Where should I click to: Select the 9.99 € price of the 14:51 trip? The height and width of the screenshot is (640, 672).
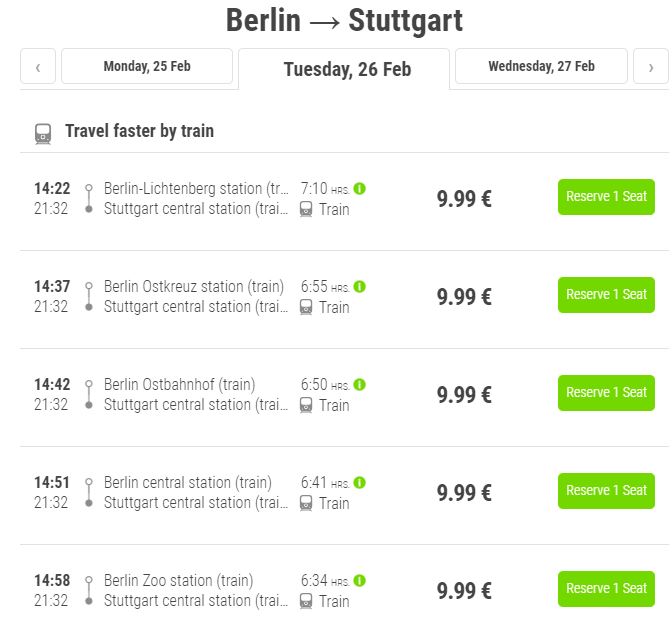click(464, 493)
